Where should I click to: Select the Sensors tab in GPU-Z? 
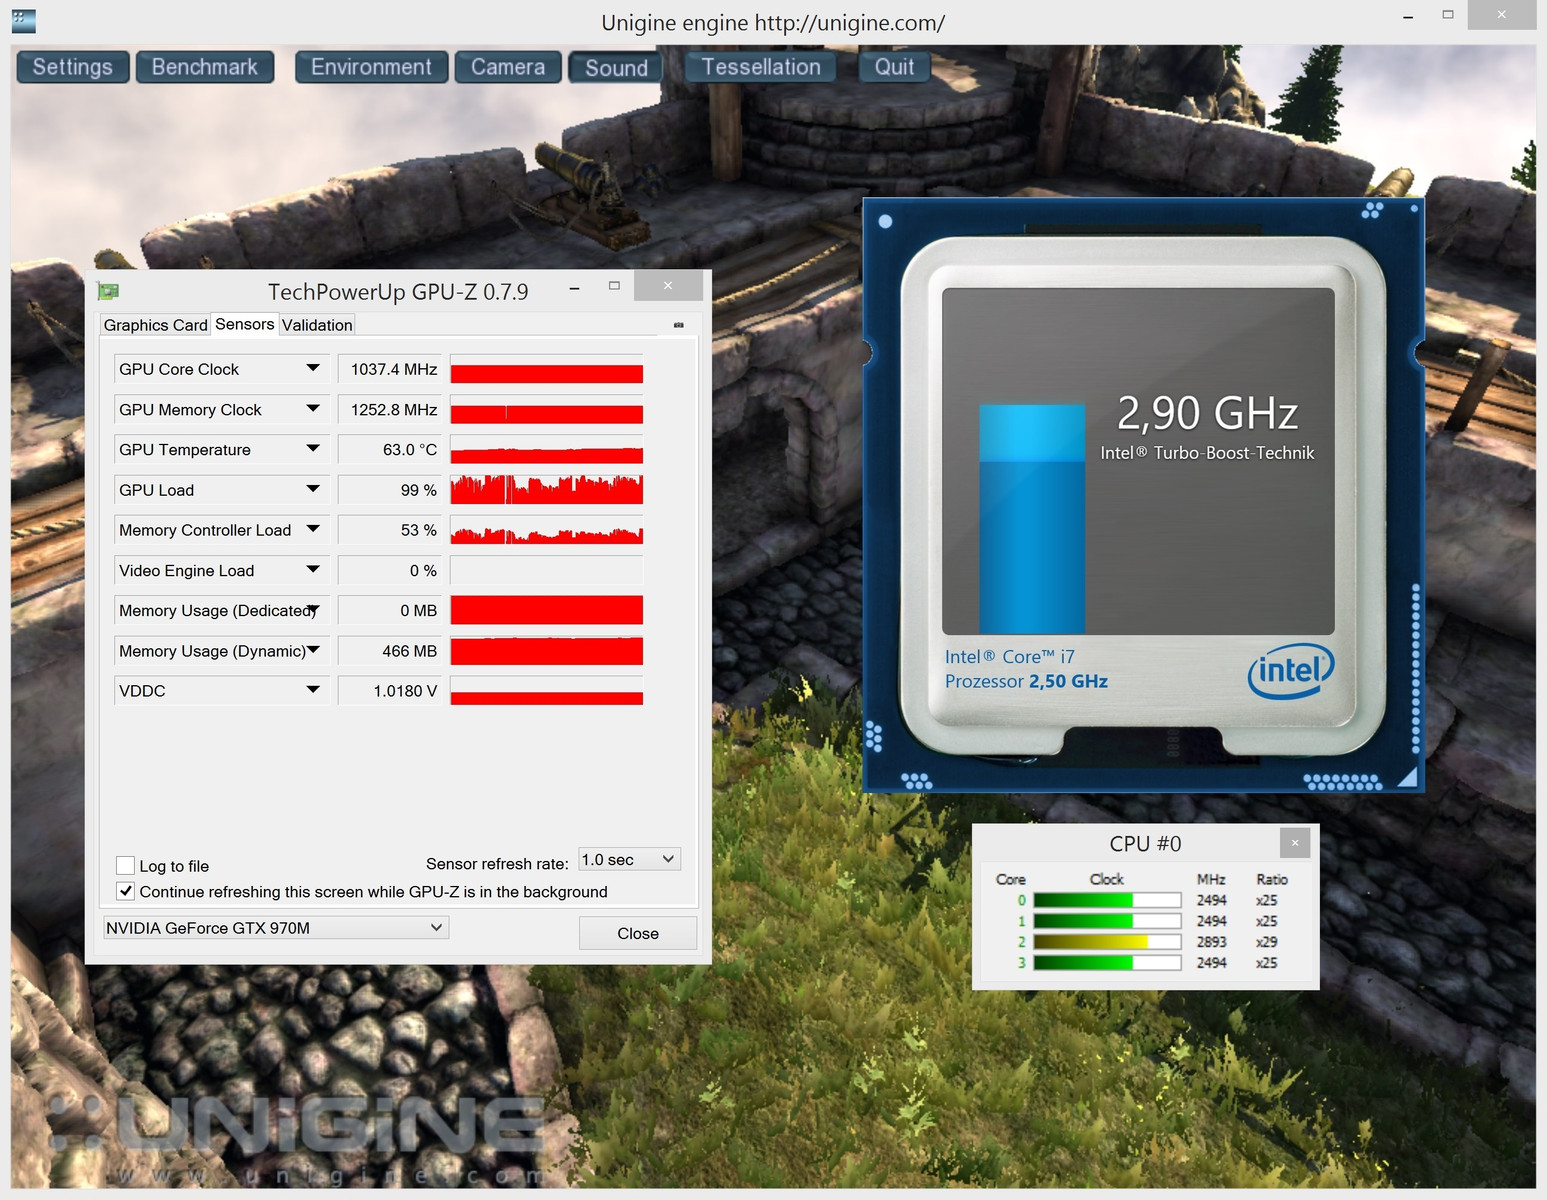244,324
